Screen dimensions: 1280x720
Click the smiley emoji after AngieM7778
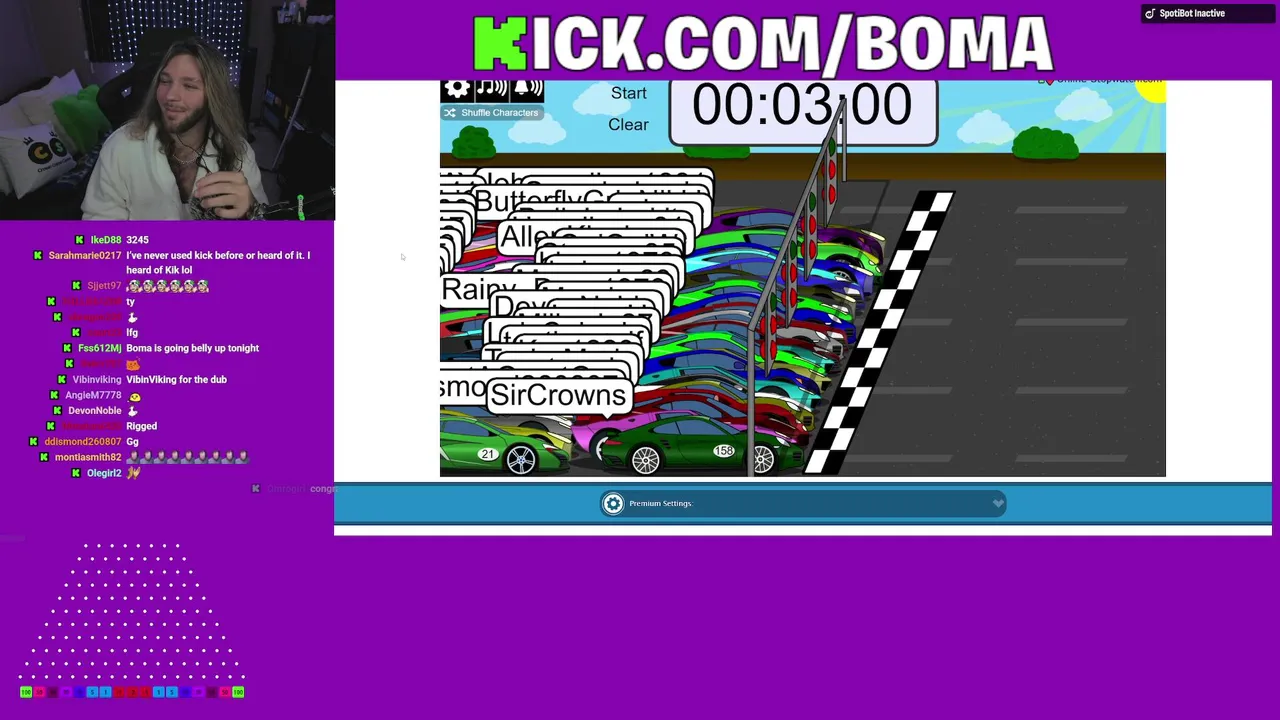pyautogui.click(x=134, y=397)
